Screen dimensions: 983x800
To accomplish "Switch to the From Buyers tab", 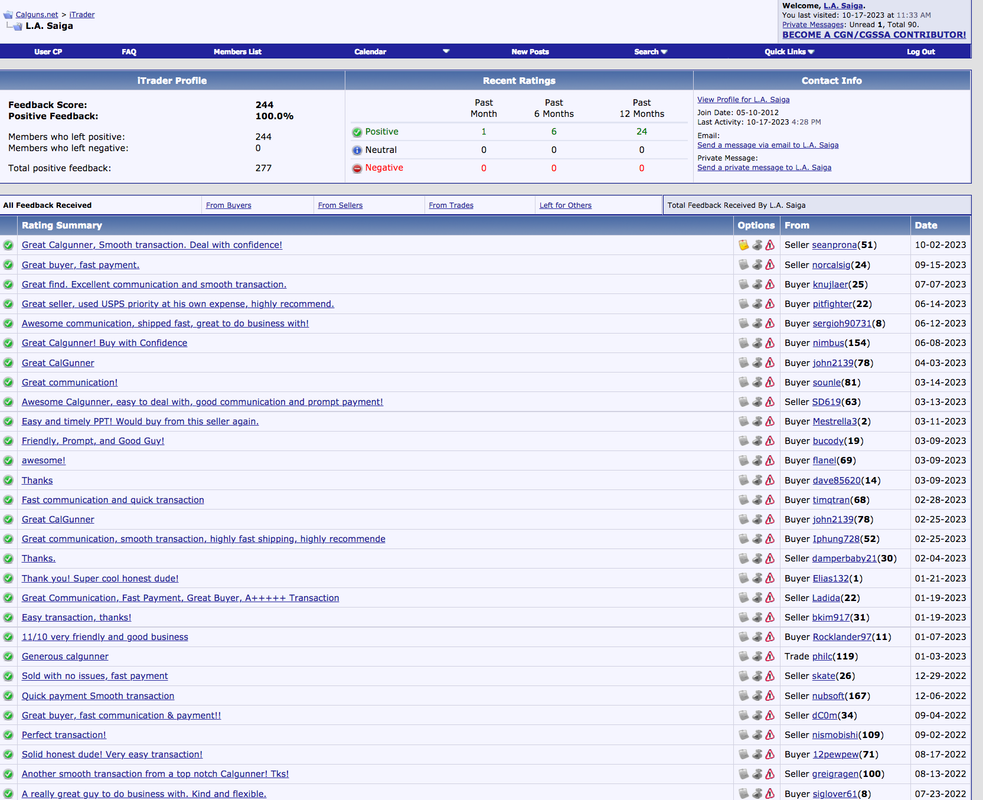I will click(x=228, y=205).
